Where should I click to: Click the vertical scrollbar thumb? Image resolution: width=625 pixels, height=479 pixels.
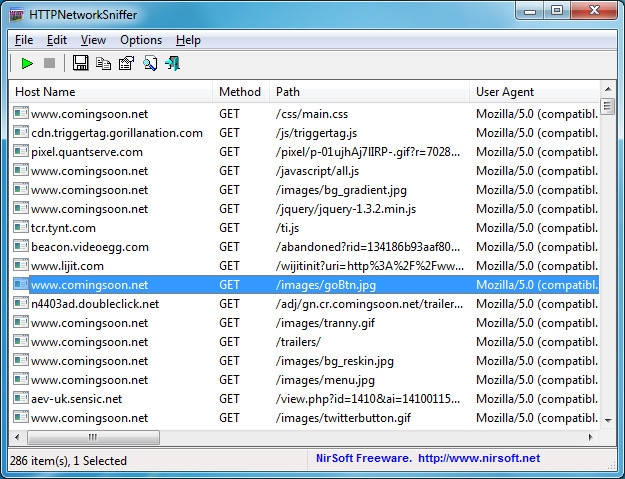[x=608, y=106]
